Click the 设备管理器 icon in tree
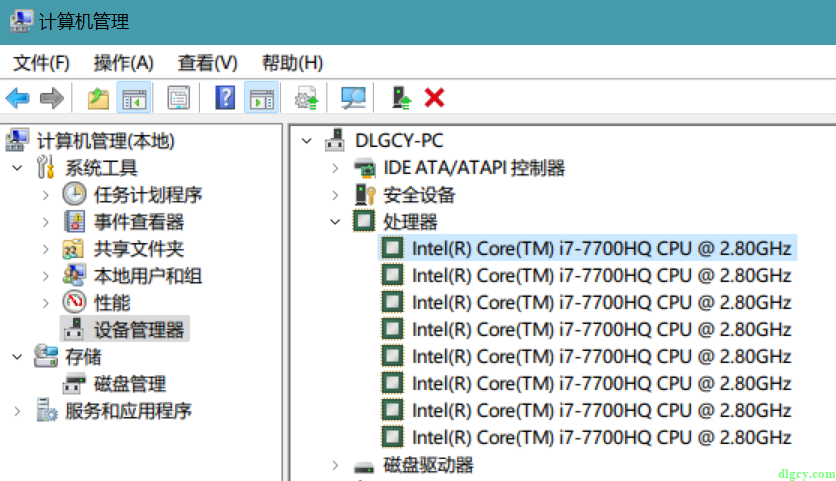This screenshot has width=836, height=481. [x=74, y=329]
